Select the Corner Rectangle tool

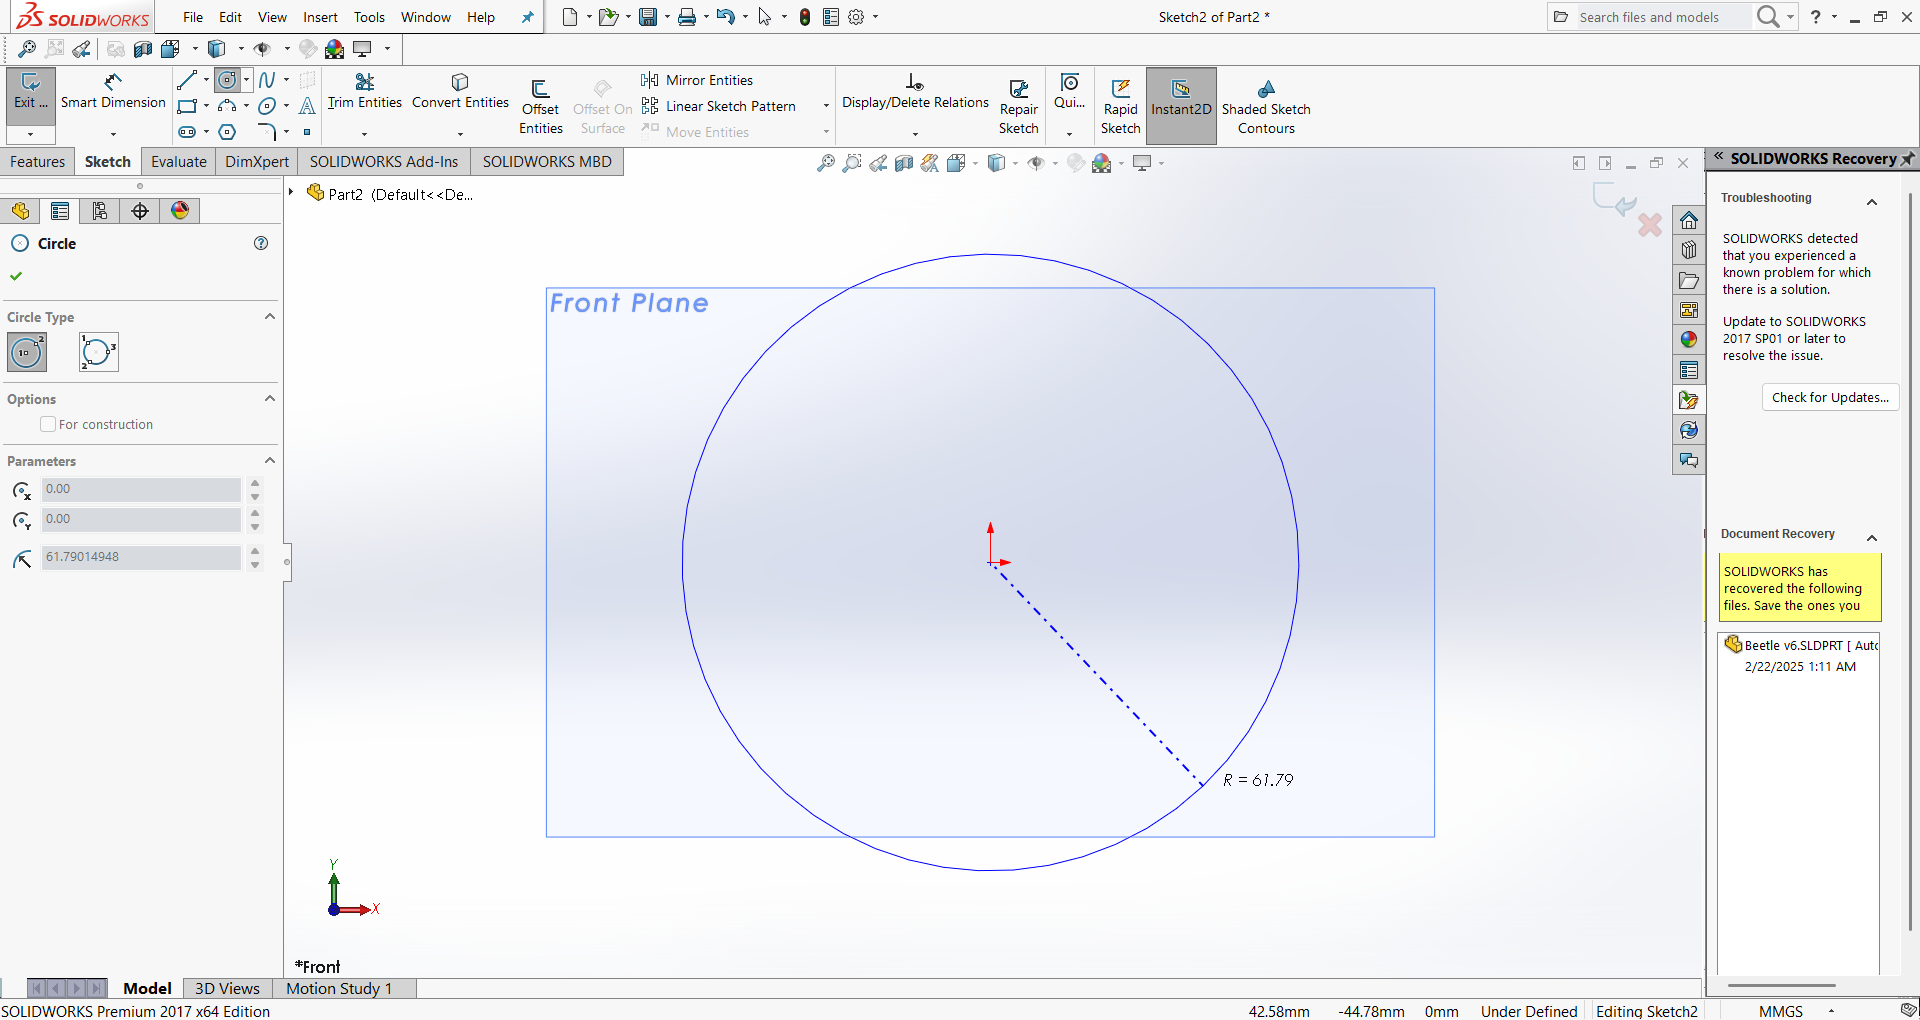coord(187,106)
